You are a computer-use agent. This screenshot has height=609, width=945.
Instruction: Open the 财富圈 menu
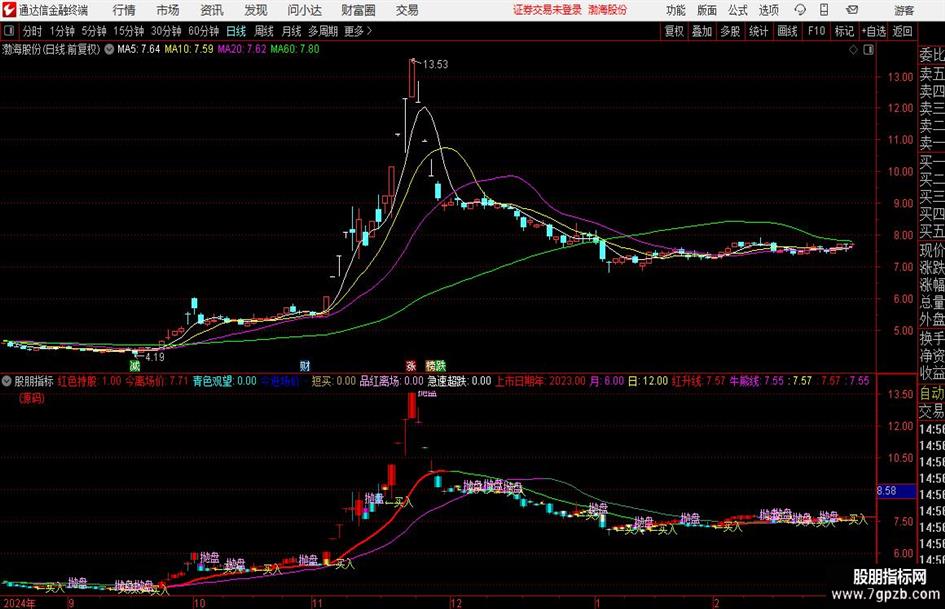[x=358, y=10]
